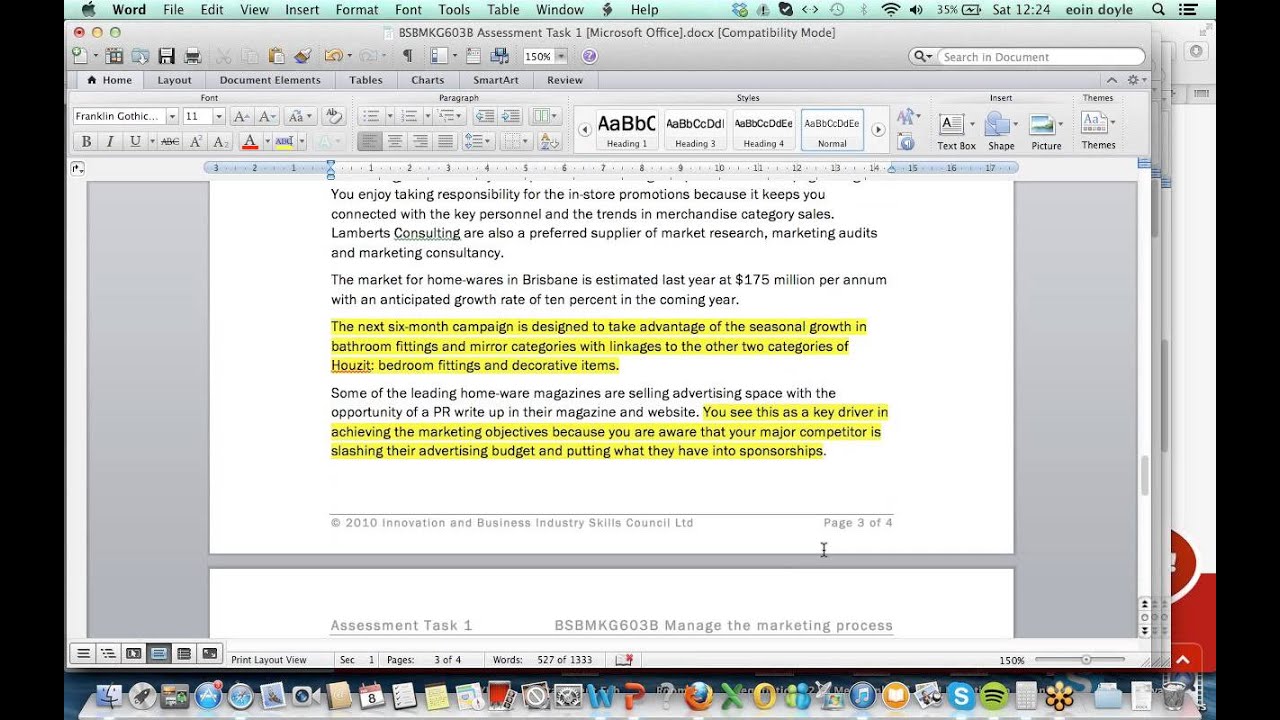The height and width of the screenshot is (720, 1280).
Task: Switch to the Tables ribbon tab
Action: (x=366, y=80)
